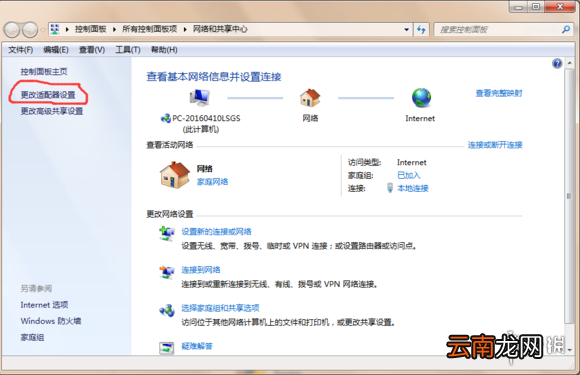Open the 编辑(E) menu
The height and width of the screenshot is (375, 580).
(x=55, y=50)
